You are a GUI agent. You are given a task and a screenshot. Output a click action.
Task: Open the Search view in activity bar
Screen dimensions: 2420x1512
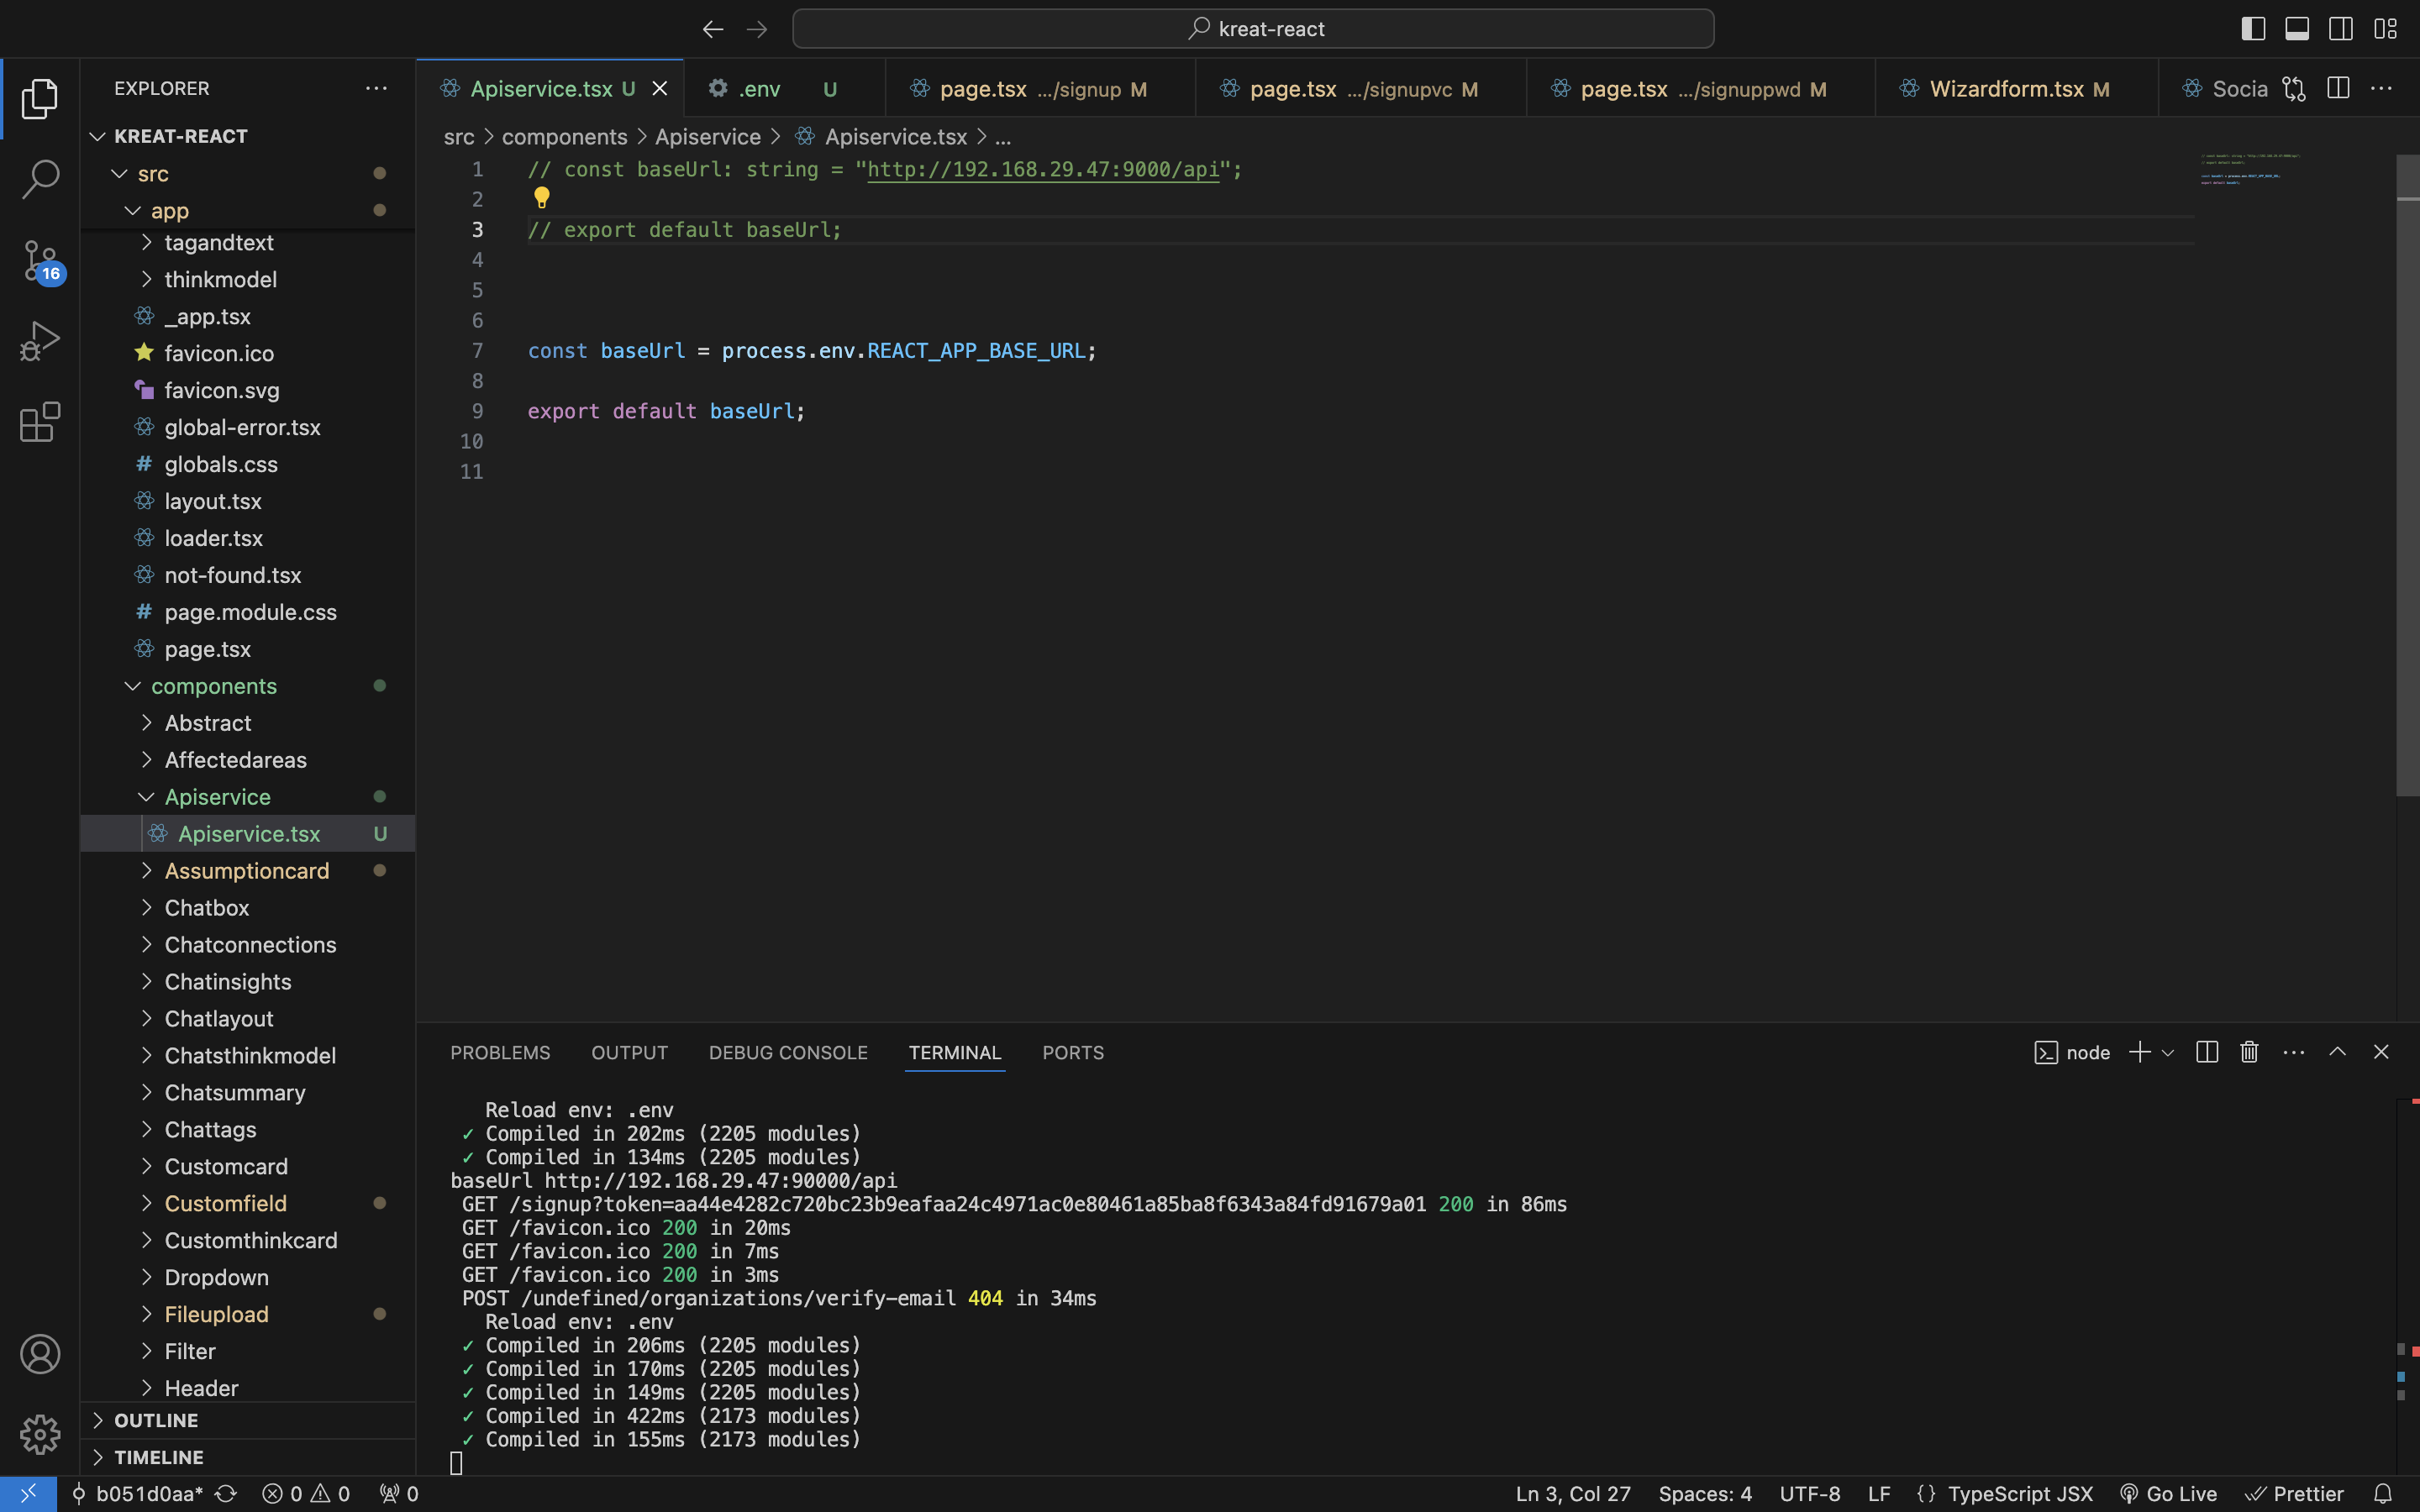click(40, 180)
